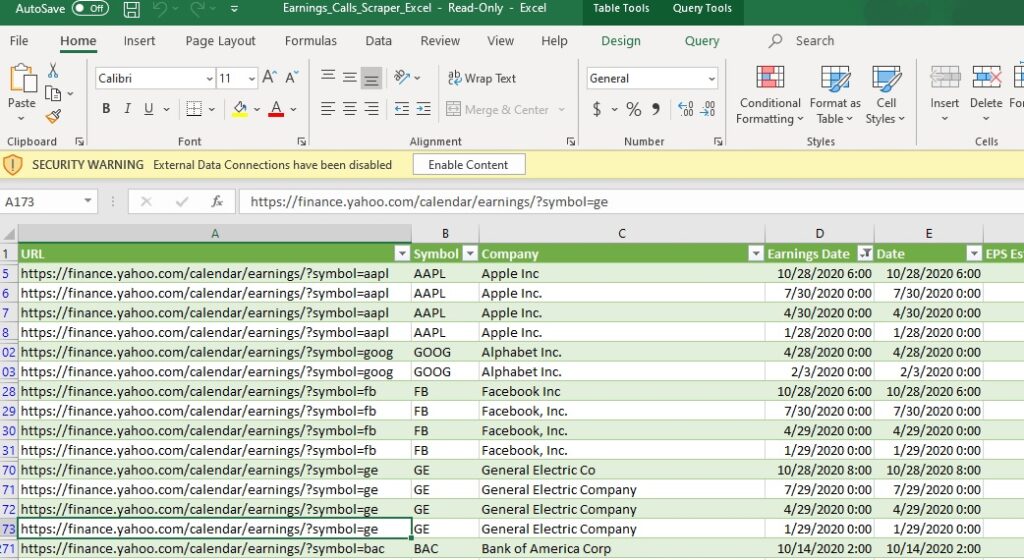Apply Percent Style format
Viewport: 1024px width, 560px height.
pos(633,109)
